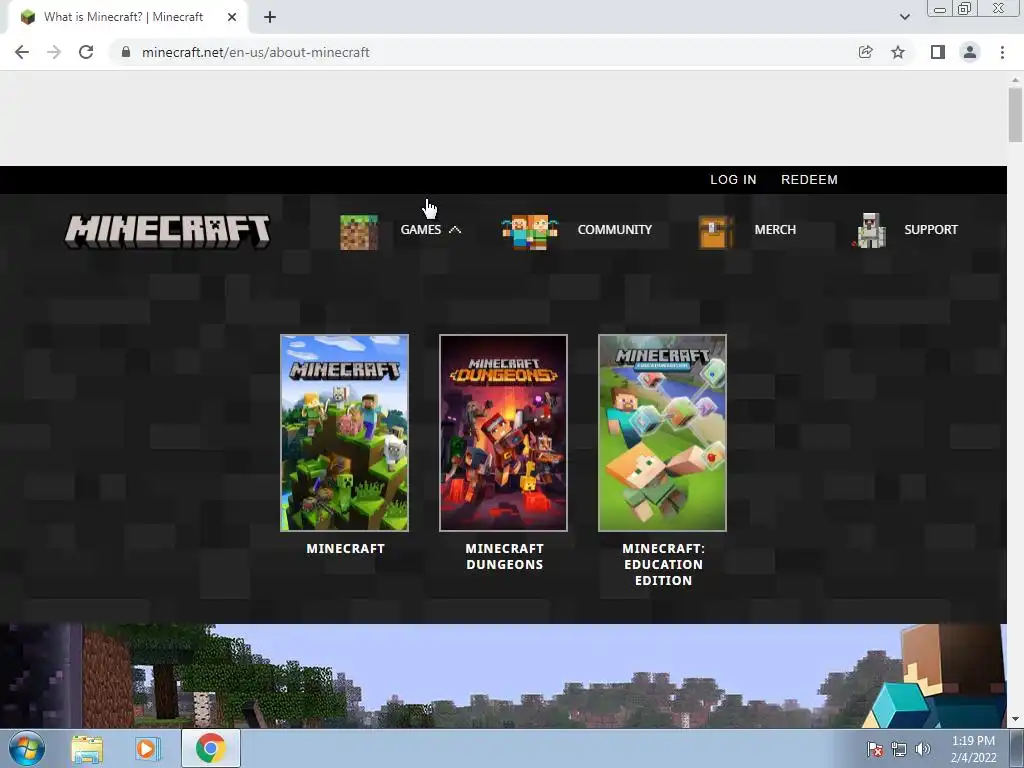Launch the media player from the taskbar
Image resolution: width=1024 pixels, height=768 pixels.
click(x=148, y=749)
